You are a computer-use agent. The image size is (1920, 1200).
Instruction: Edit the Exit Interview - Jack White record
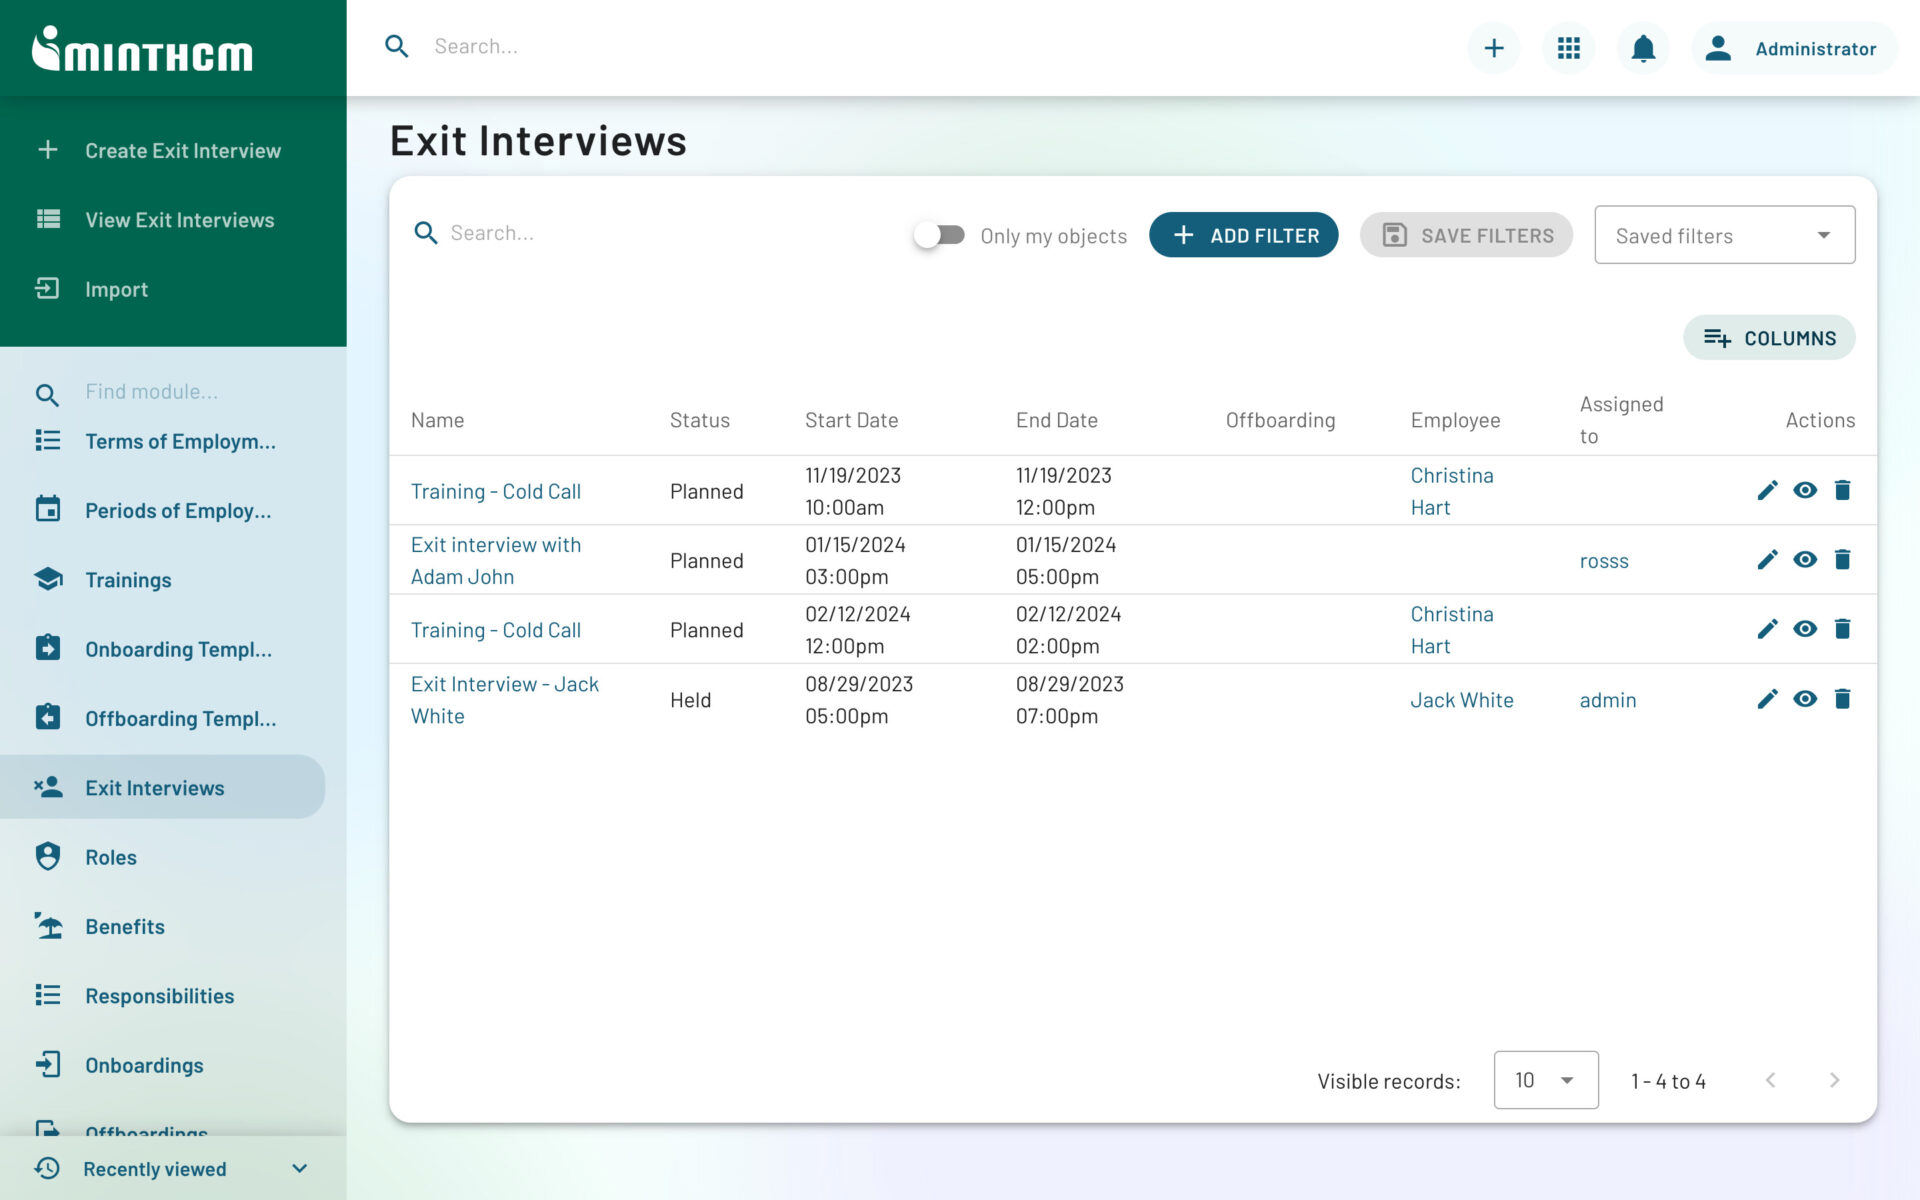[1768, 699]
